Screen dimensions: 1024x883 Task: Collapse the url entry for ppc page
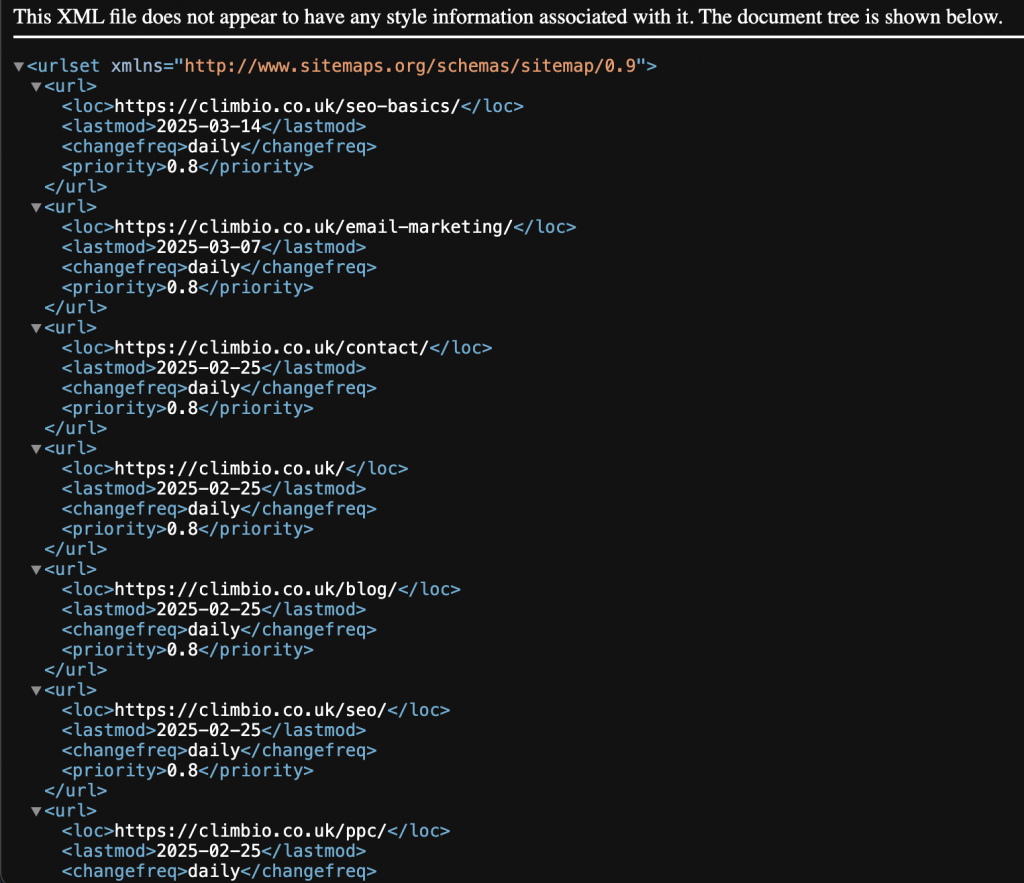[x=36, y=811]
